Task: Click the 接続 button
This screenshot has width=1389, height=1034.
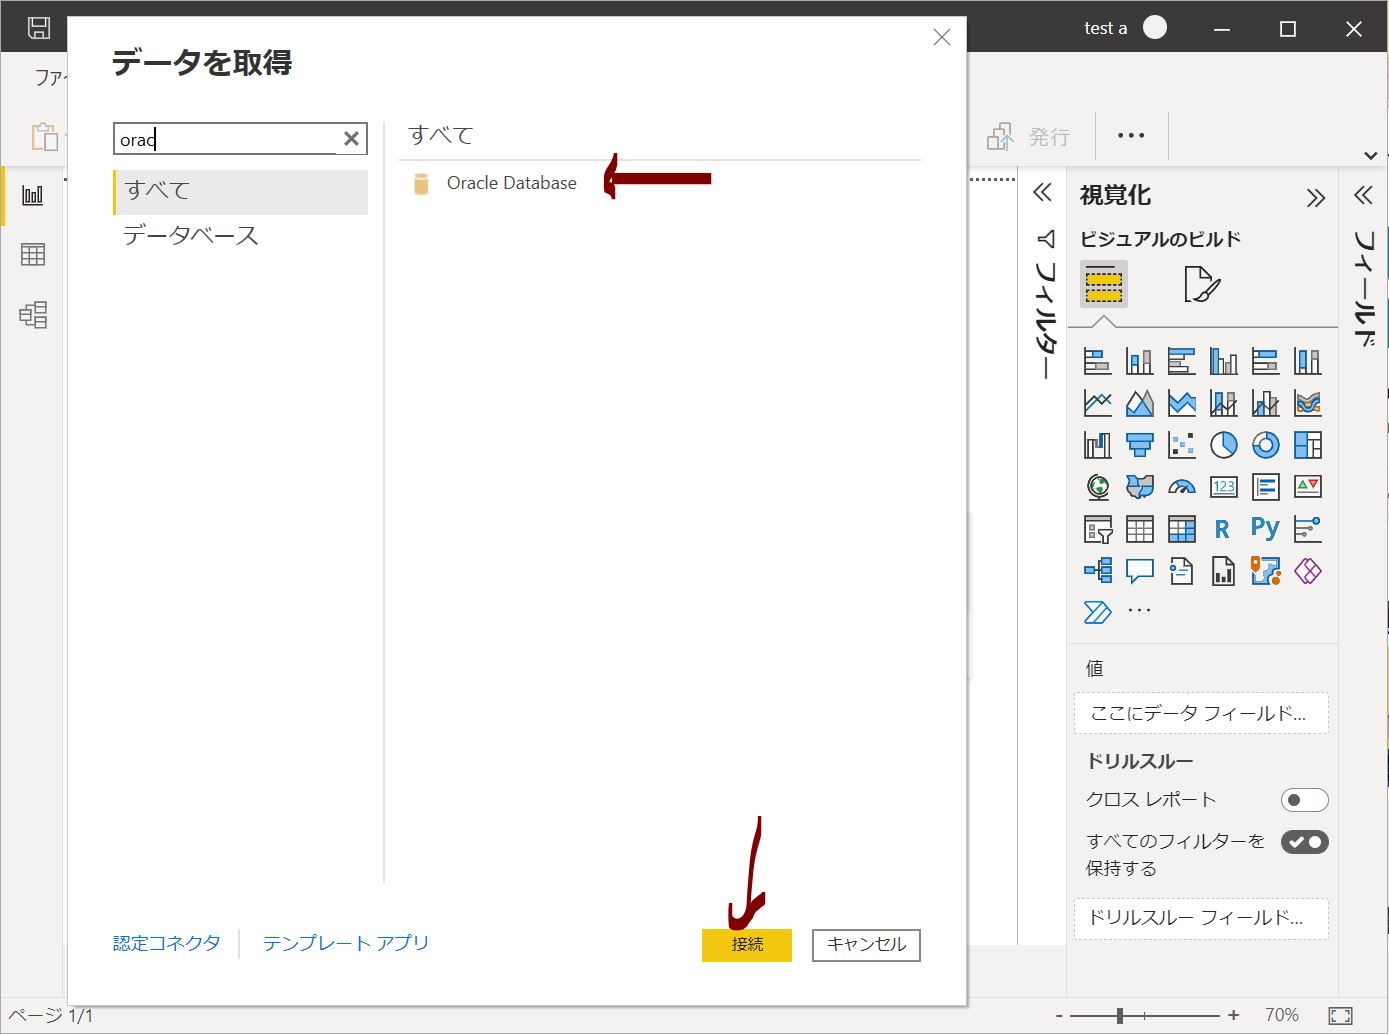Action: (x=746, y=945)
